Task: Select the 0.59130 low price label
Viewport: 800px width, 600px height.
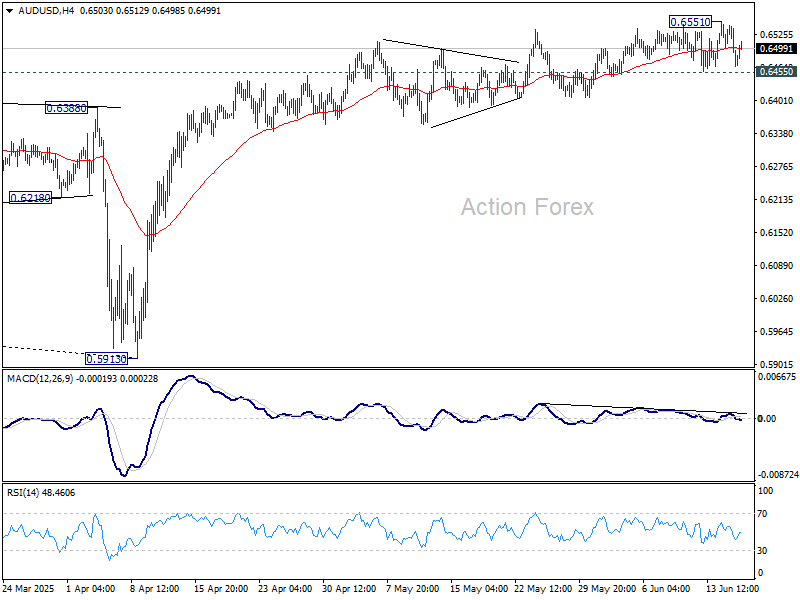Action: point(106,359)
